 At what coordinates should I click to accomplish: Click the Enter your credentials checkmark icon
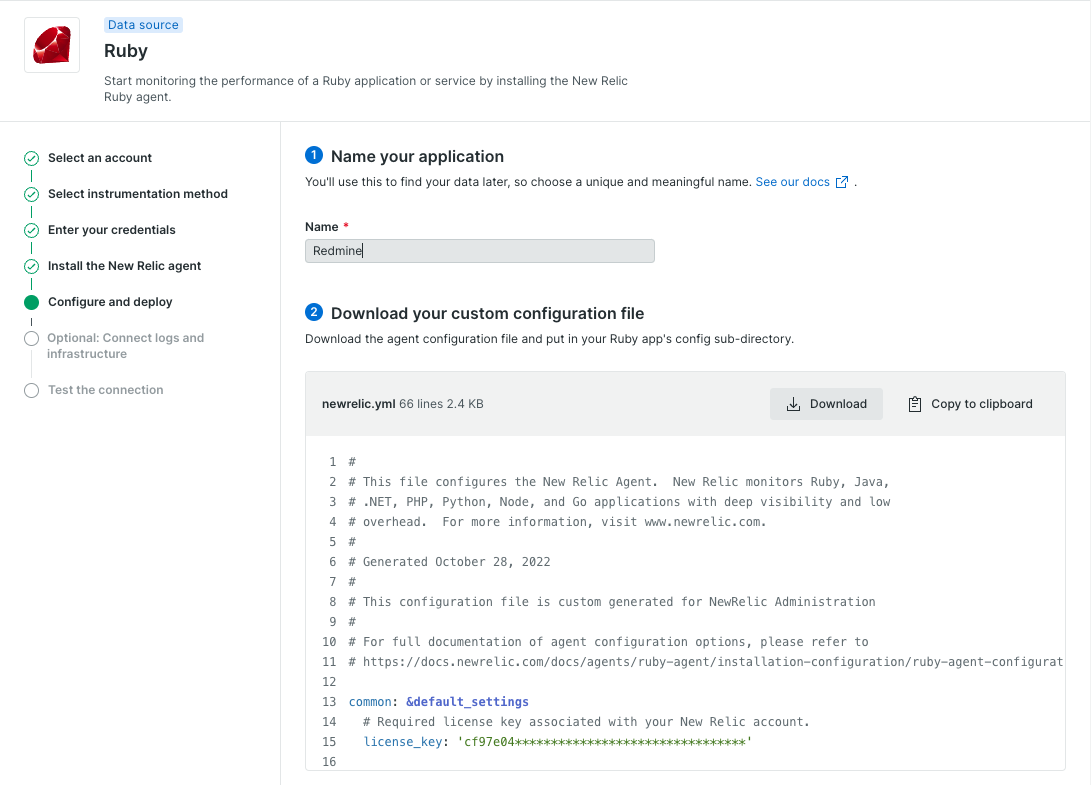click(32, 230)
